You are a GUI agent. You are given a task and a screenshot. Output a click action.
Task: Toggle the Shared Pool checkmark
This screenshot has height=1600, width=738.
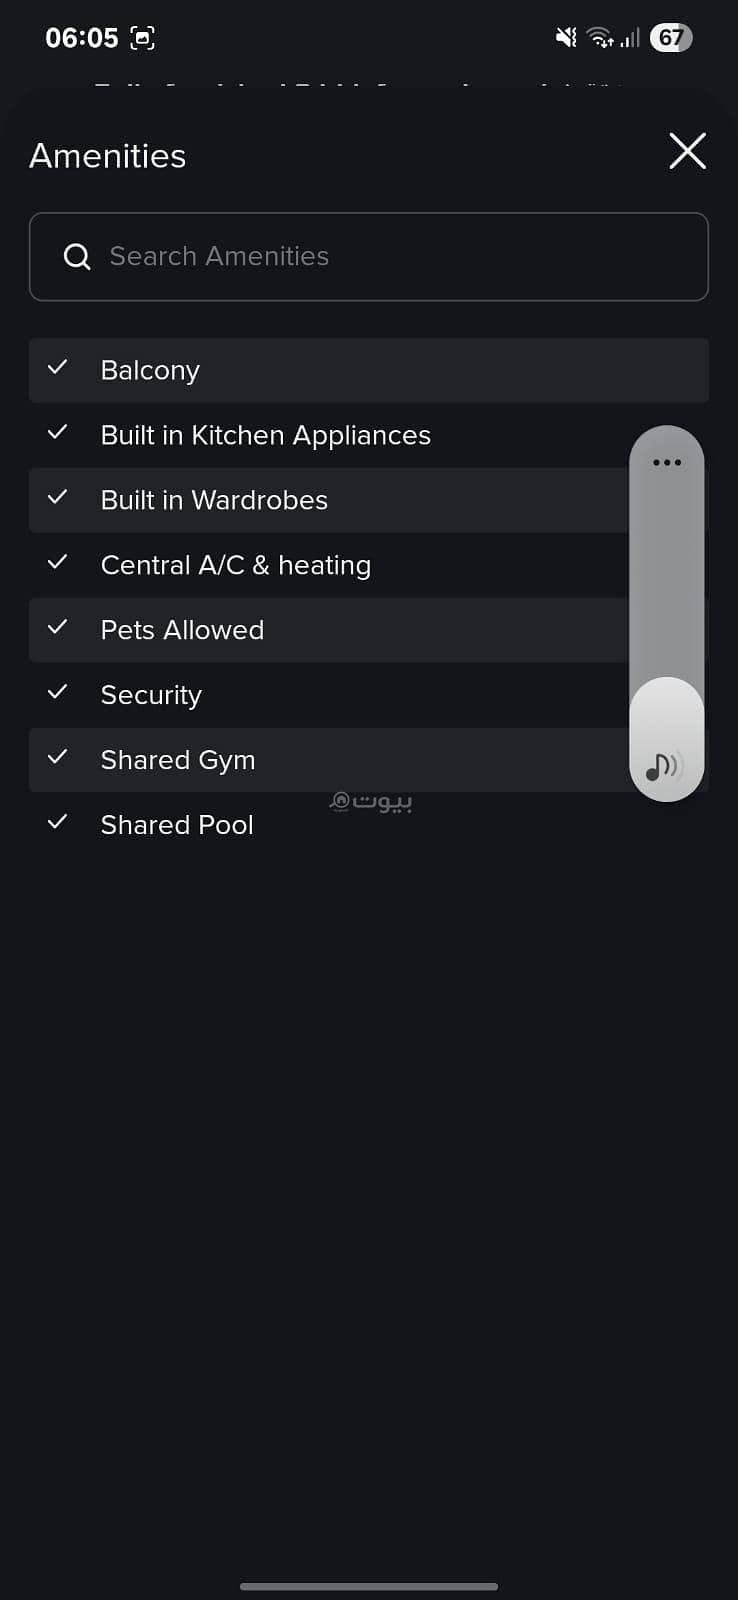[58, 822]
